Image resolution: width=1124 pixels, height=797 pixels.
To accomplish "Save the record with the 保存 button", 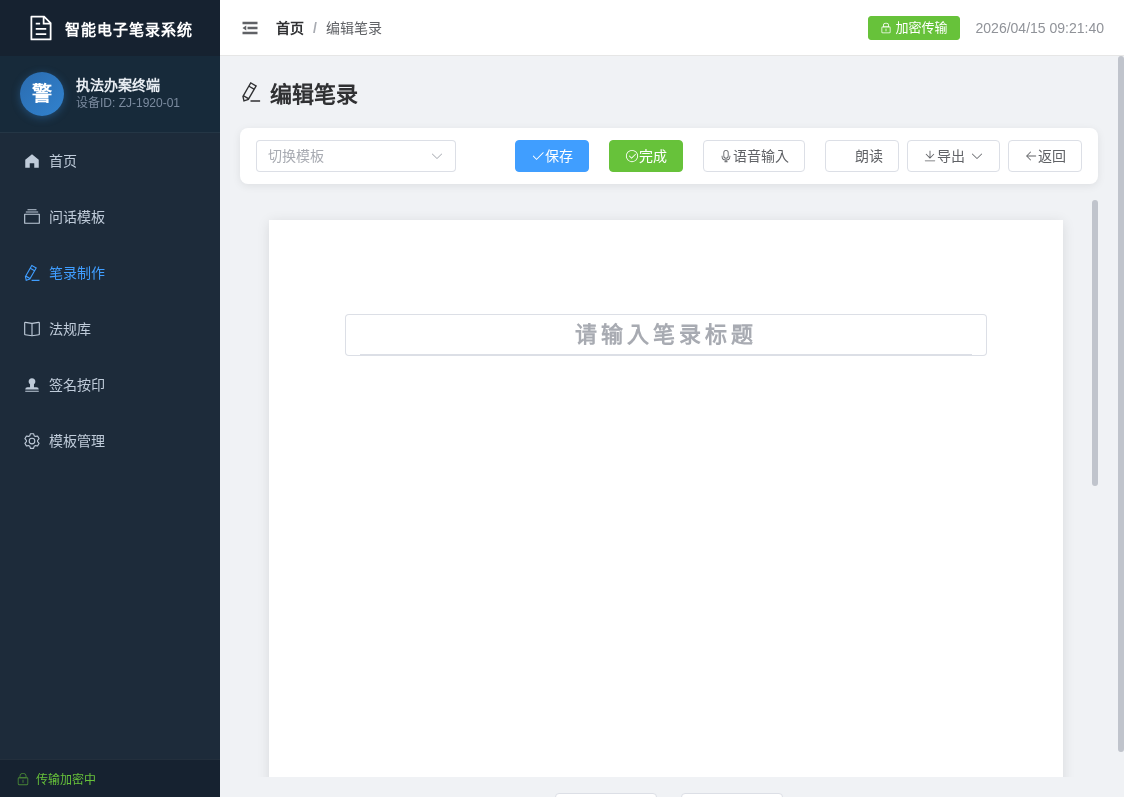I will coord(552,156).
